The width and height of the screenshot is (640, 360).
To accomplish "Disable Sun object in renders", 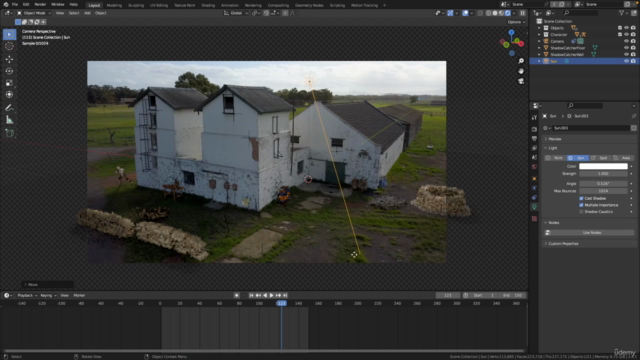I will pyautogui.click(x=633, y=61).
